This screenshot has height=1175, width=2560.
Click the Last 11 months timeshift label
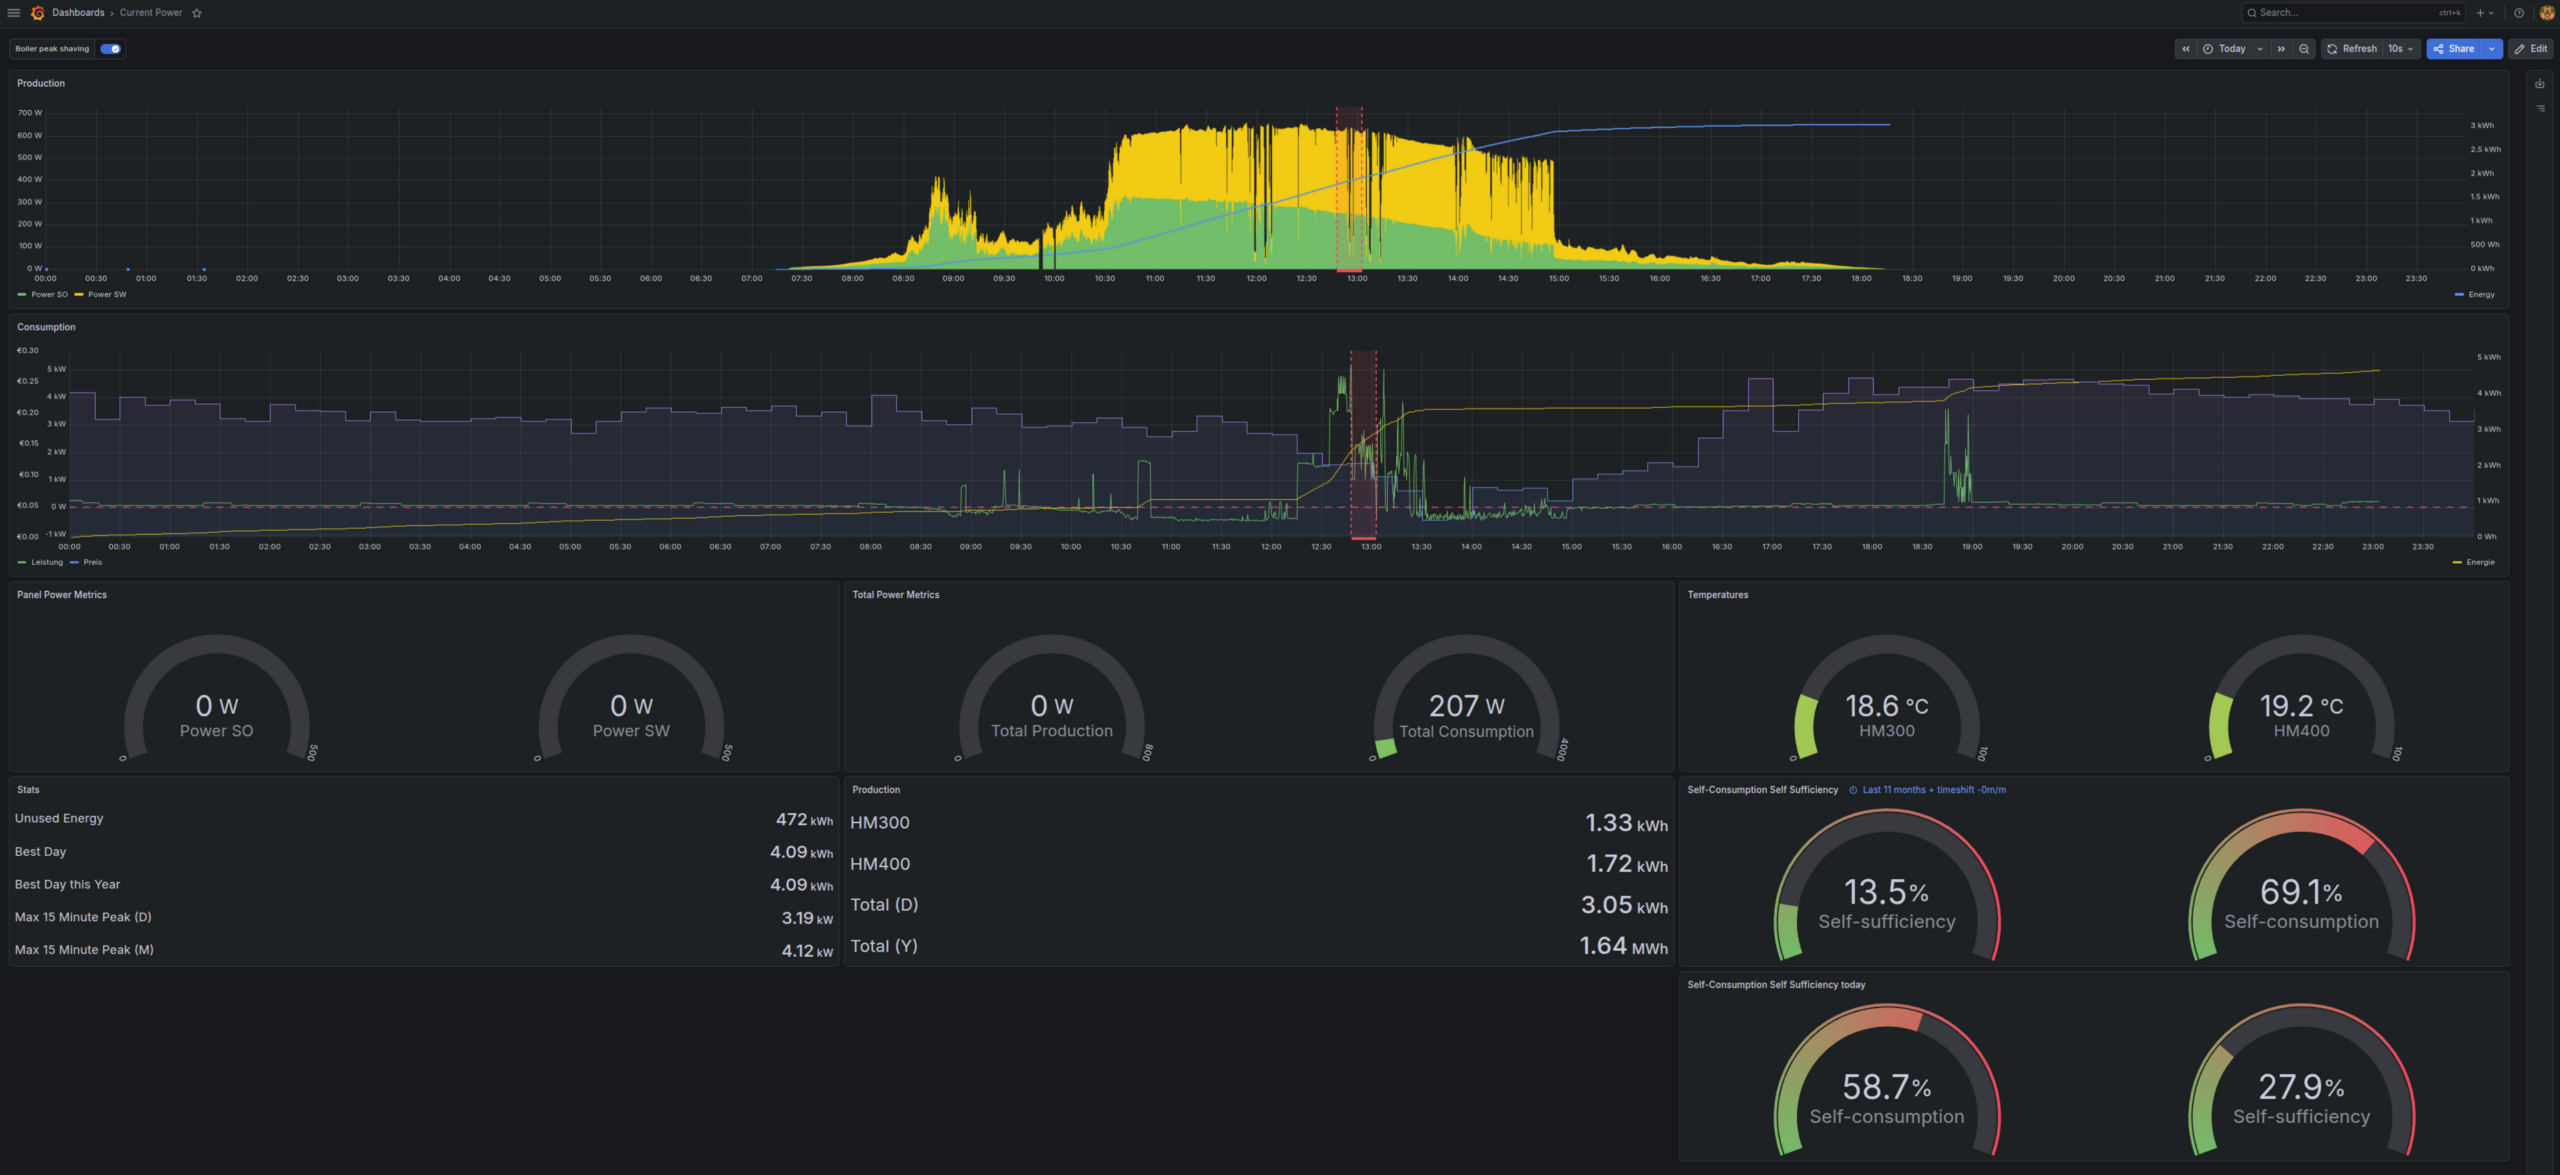pyautogui.click(x=1934, y=790)
